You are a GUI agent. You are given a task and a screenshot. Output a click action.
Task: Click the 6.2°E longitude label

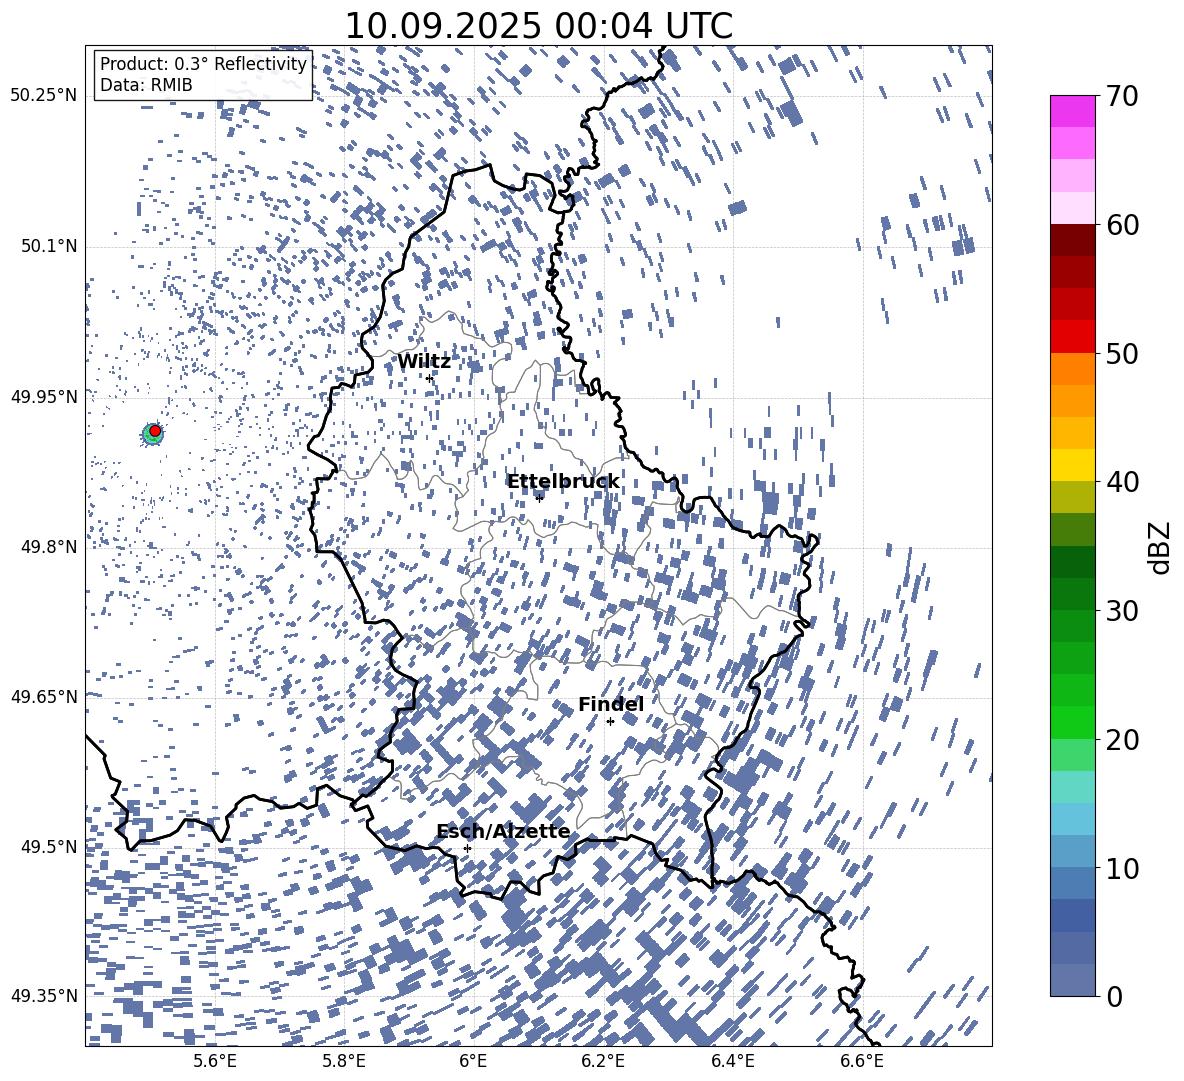click(603, 1061)
